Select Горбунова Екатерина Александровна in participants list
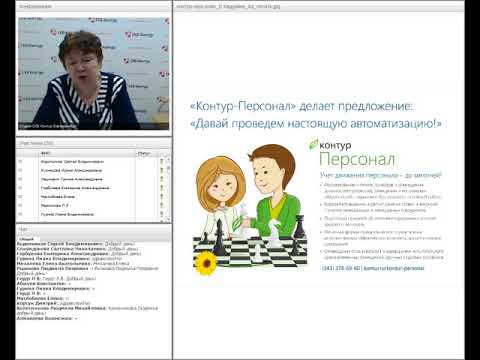Viewport: 480px width, 360px height. pyautogui.click(x=76, y=188)
